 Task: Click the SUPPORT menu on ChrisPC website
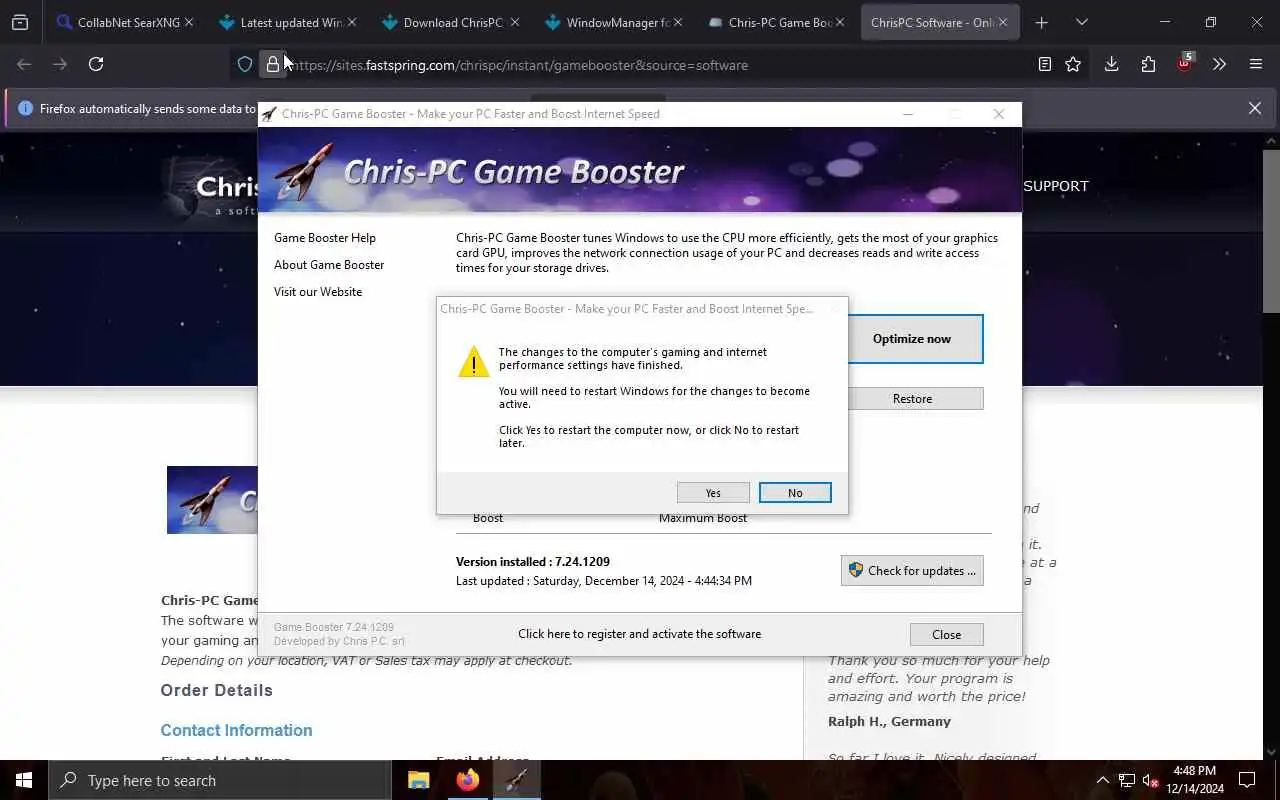coord(1056,186)
